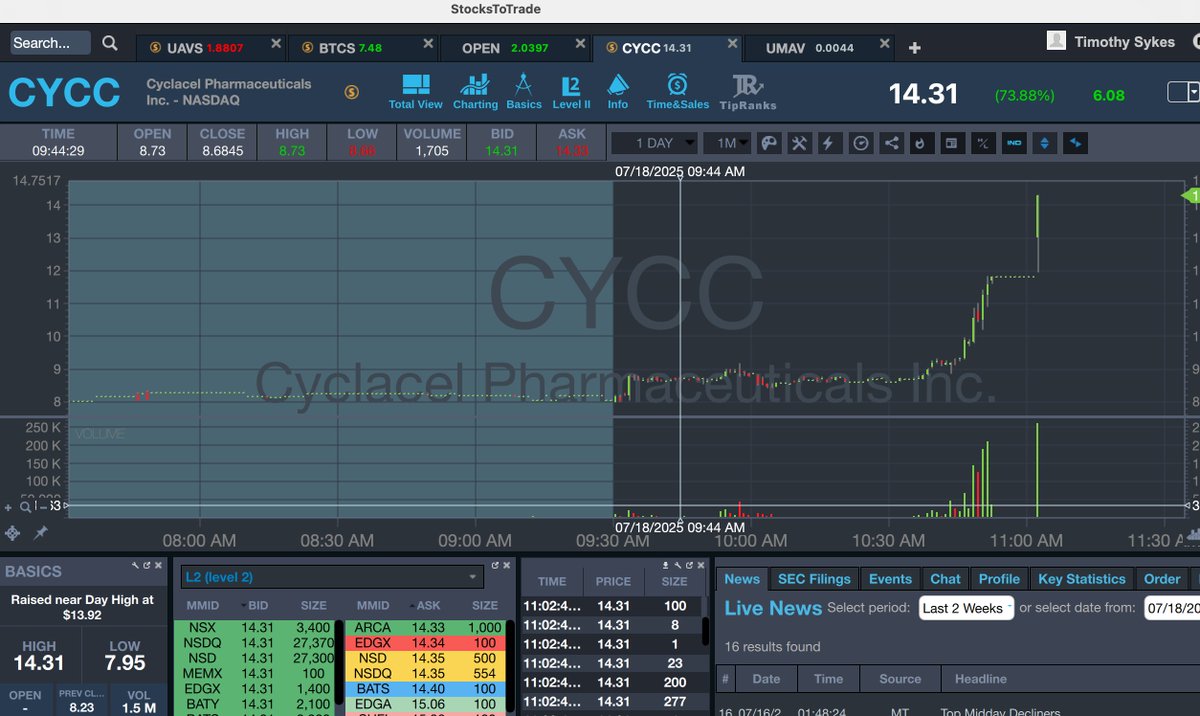Close the BTCS ticker tab
1200x716 pixels.
[x=428, y=45]
